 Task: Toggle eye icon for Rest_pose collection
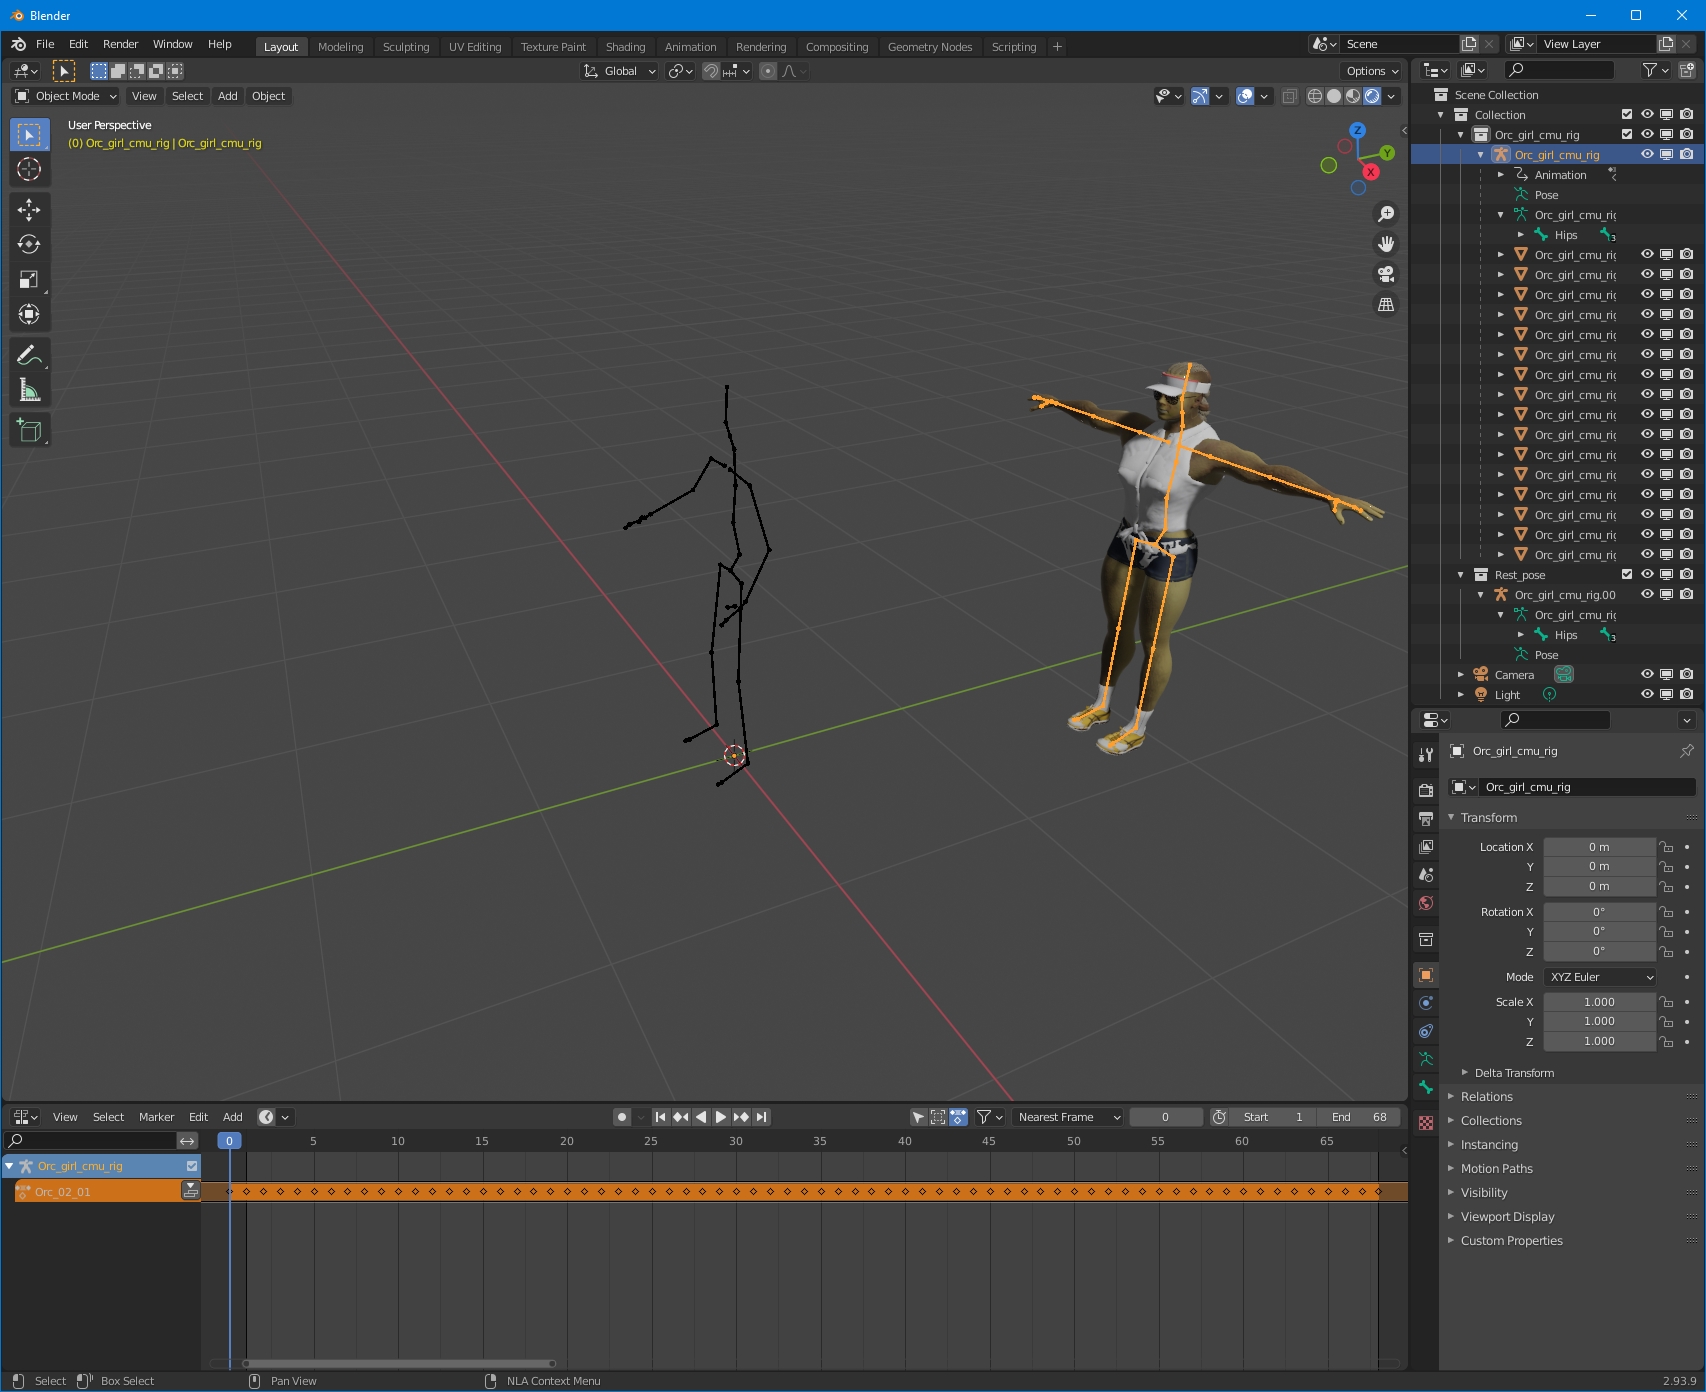click(x=1647, y=574)
